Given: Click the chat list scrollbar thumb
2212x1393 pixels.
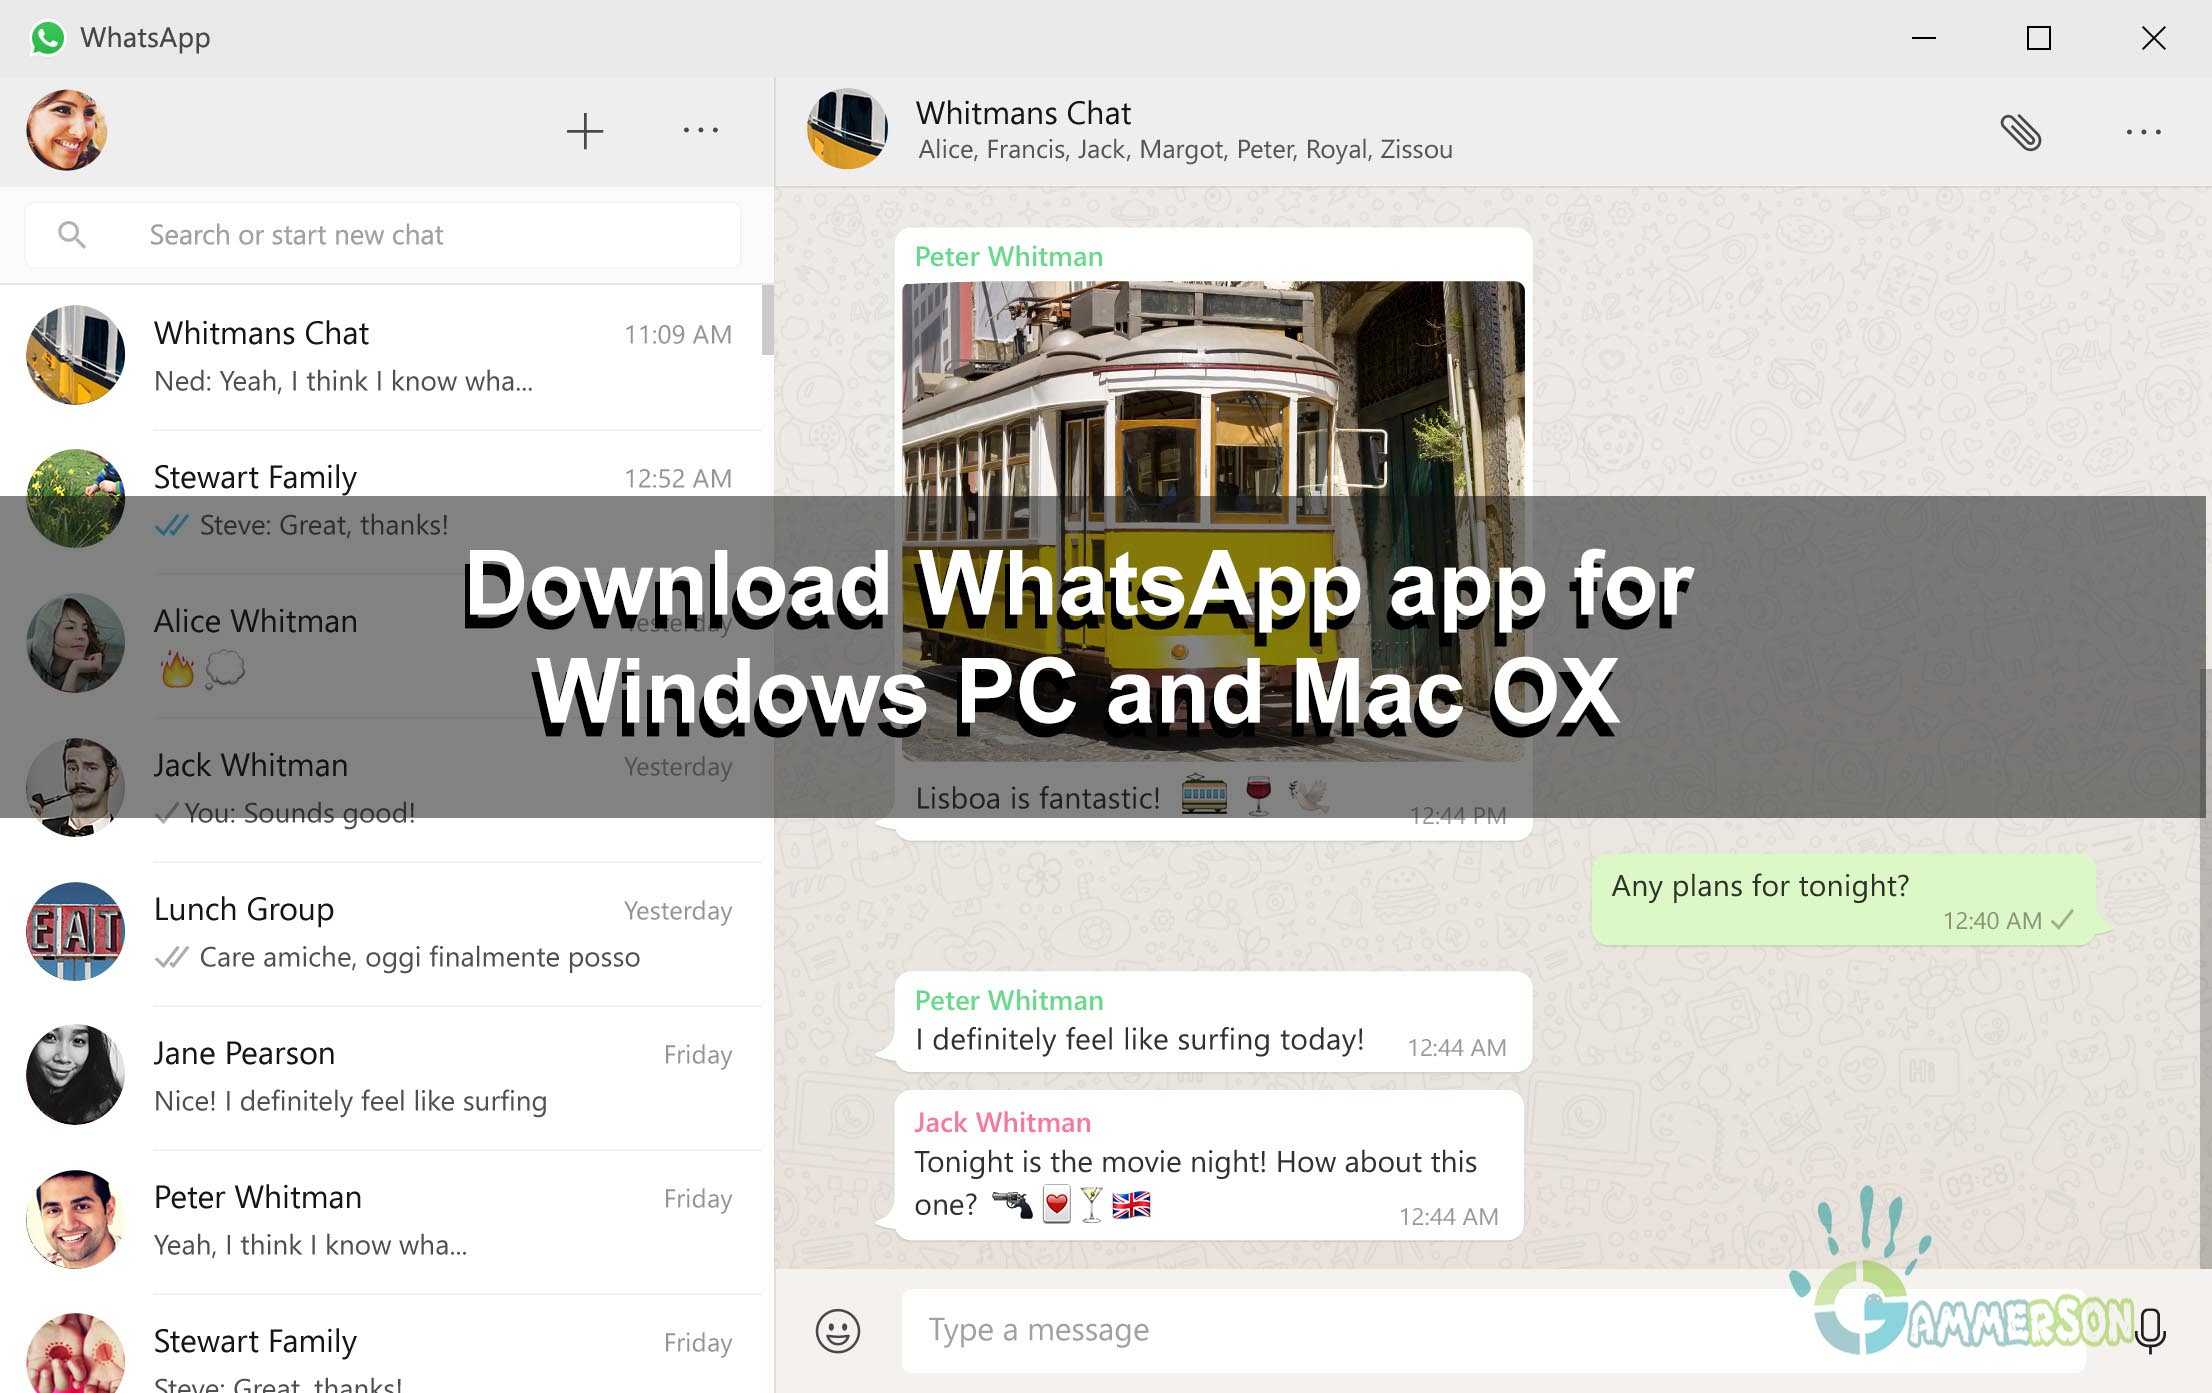Looking at the screenshot, I should tap(767, 320).
